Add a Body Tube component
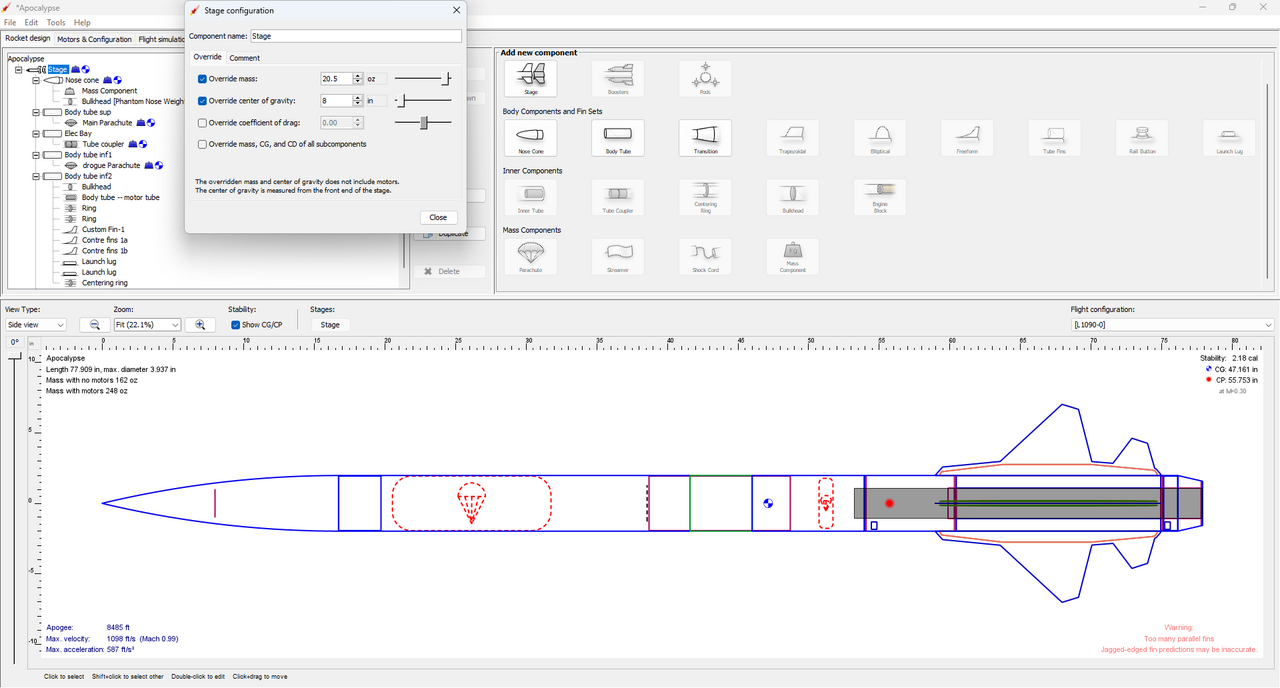The image size is (1280, 688). tap(618, 138)
